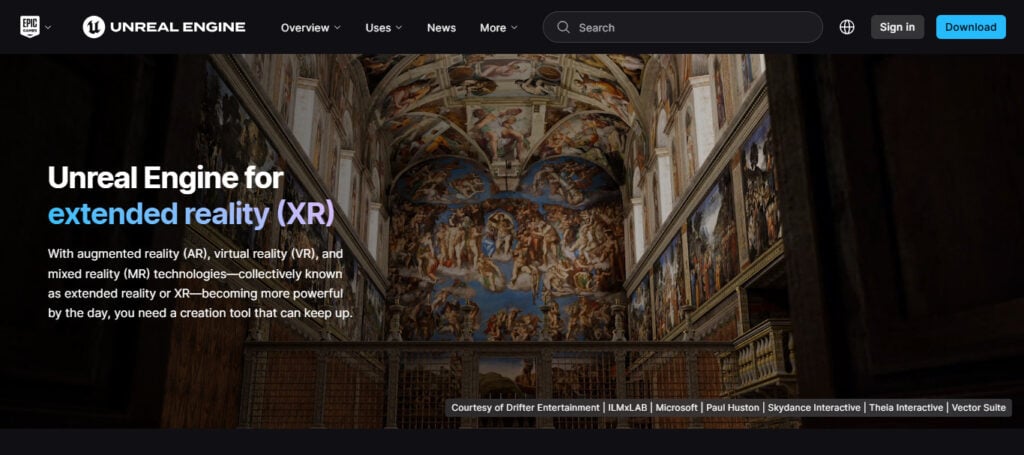
Task: Click the 'Vector Suite' credit text
Action: [978, 407]
